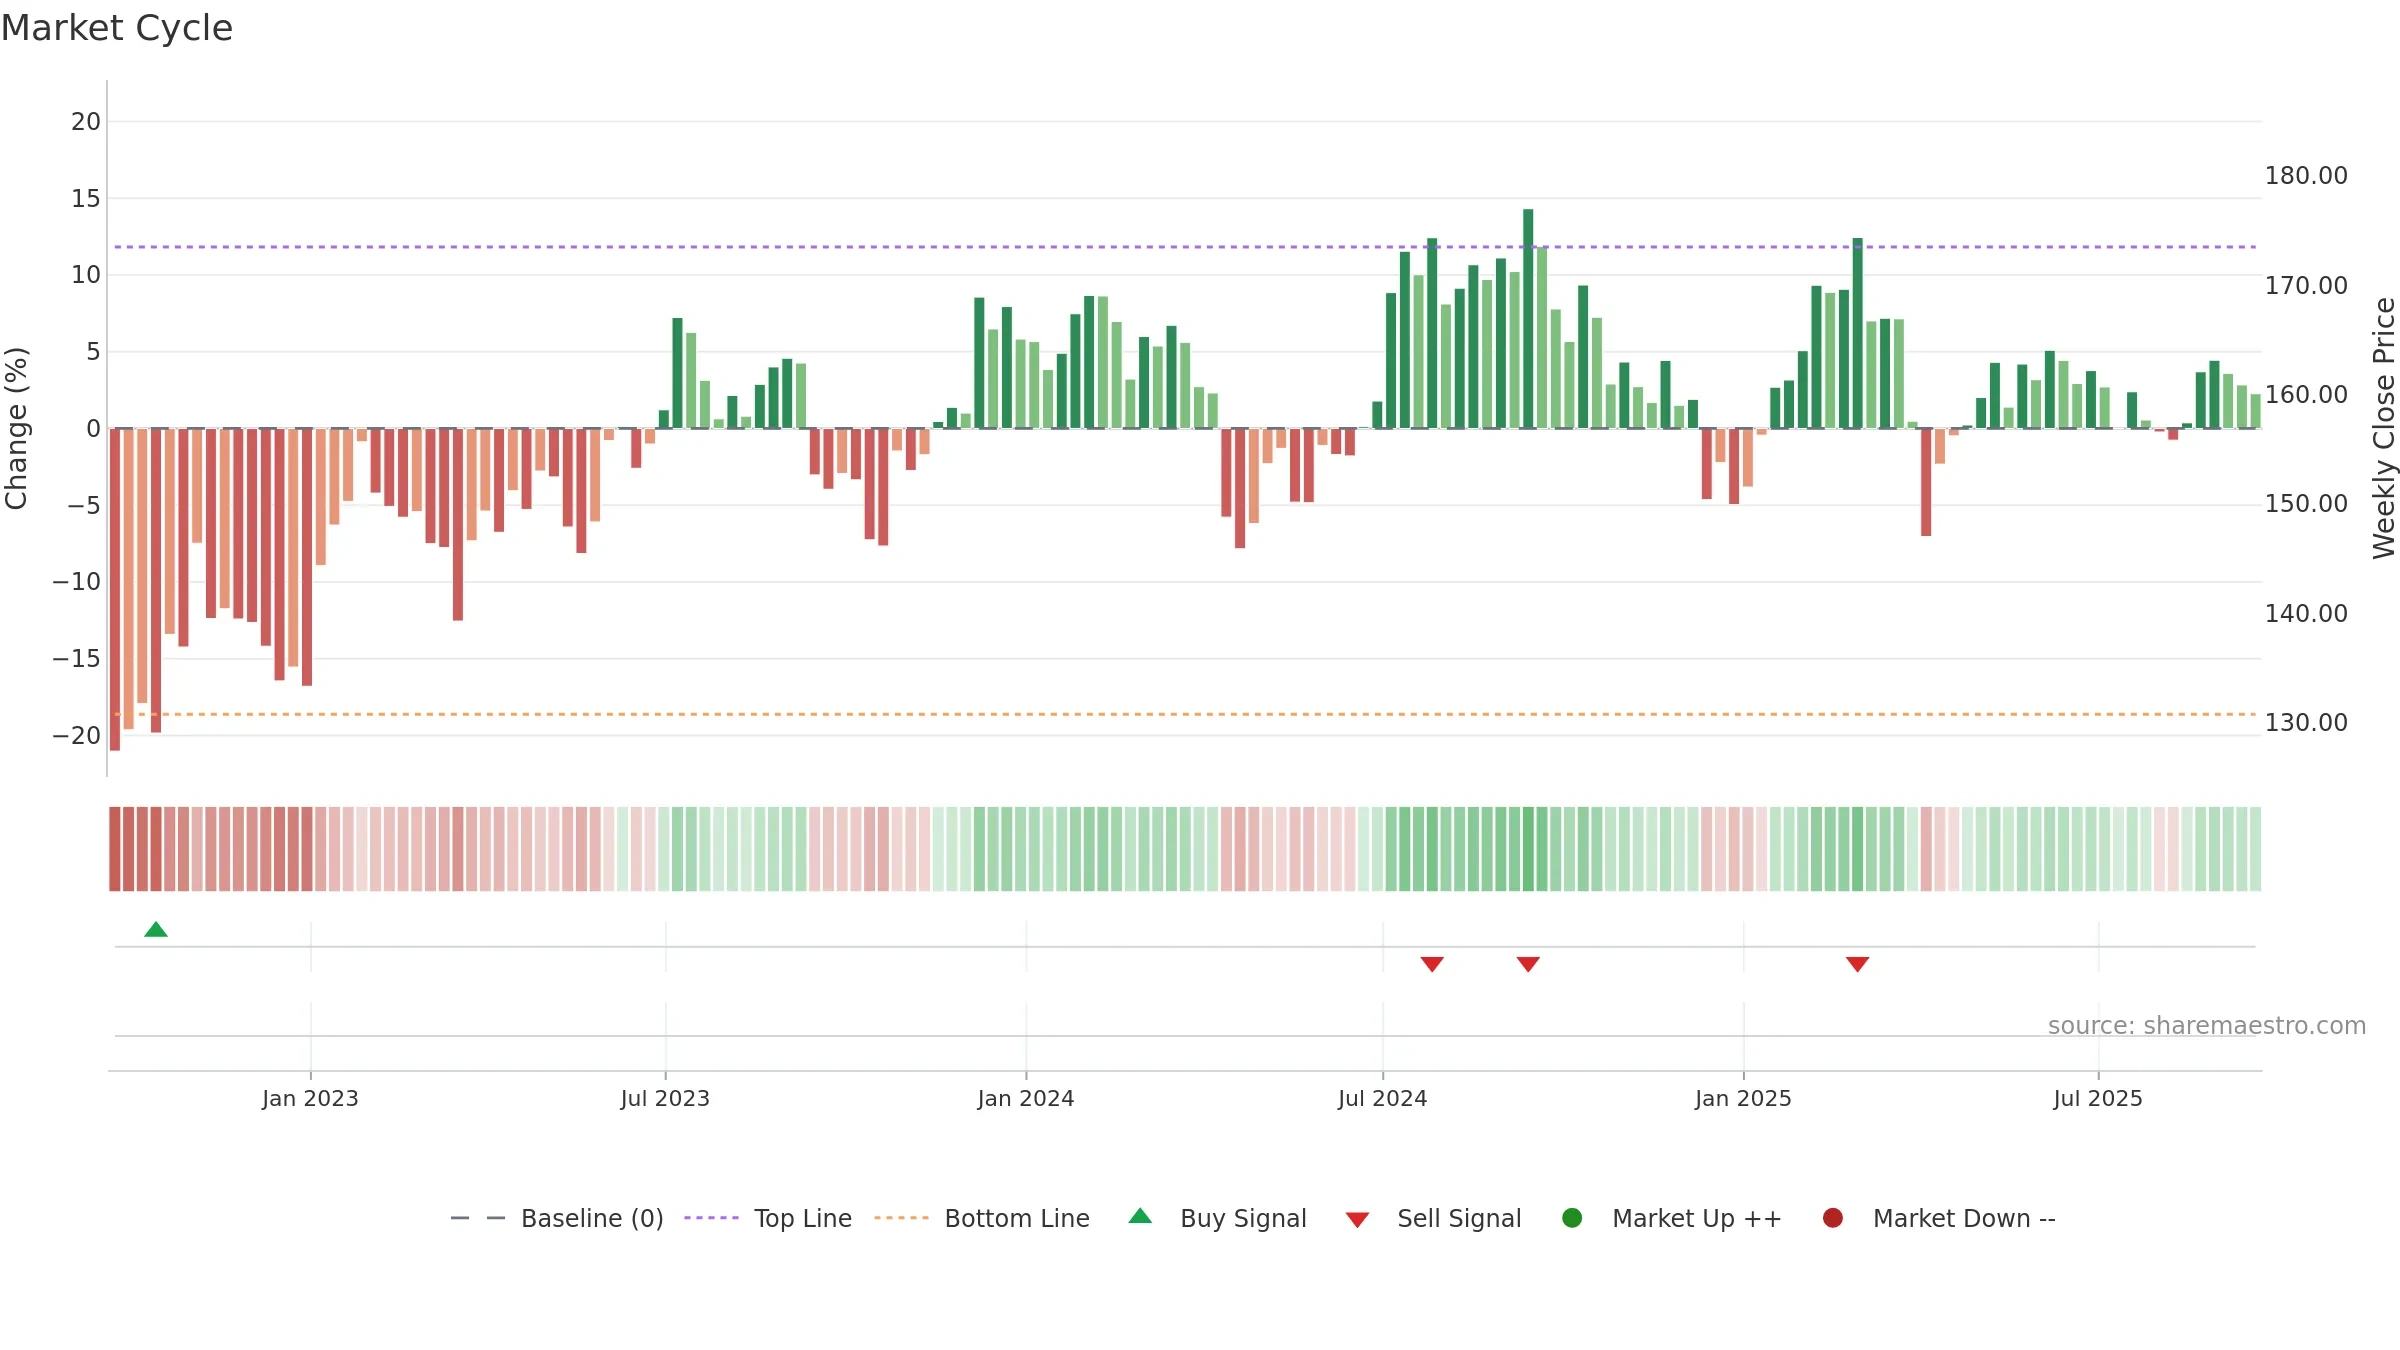Click the red Market Down legend dot
Screen dimensions: 2400x1350
(x=1833, y=1218)
